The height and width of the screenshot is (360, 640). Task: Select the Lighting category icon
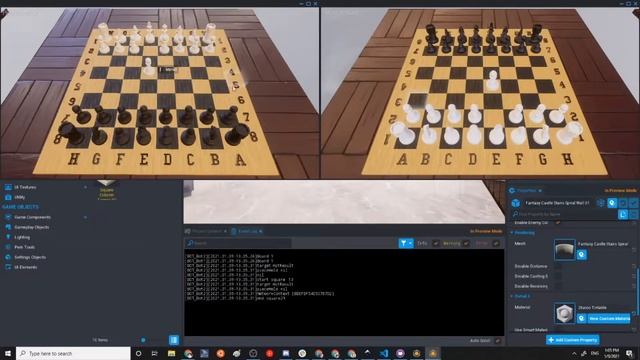click(8, 237)
